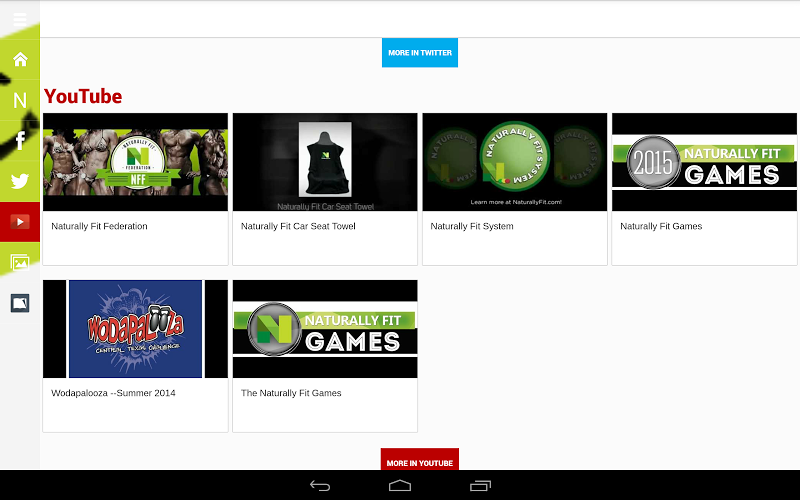800x500 pixels.
Task: Tap the Android home navigation icon
Action: 400,486
